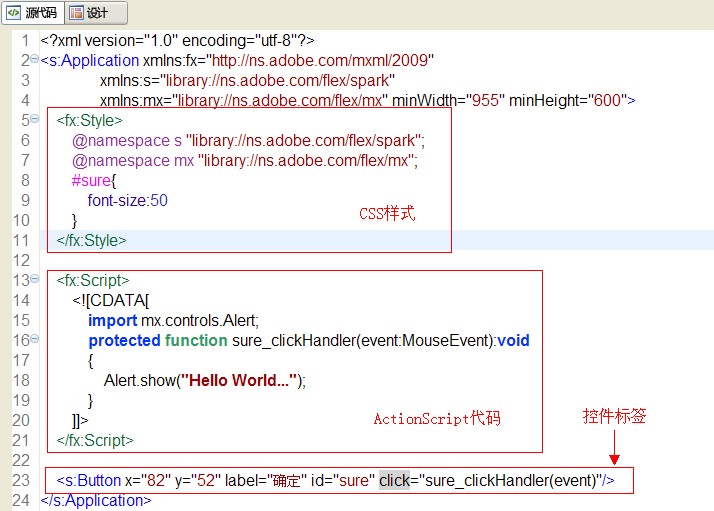
Task: Click the highlighted click attribute on line 23
Action: coord(395,480)
